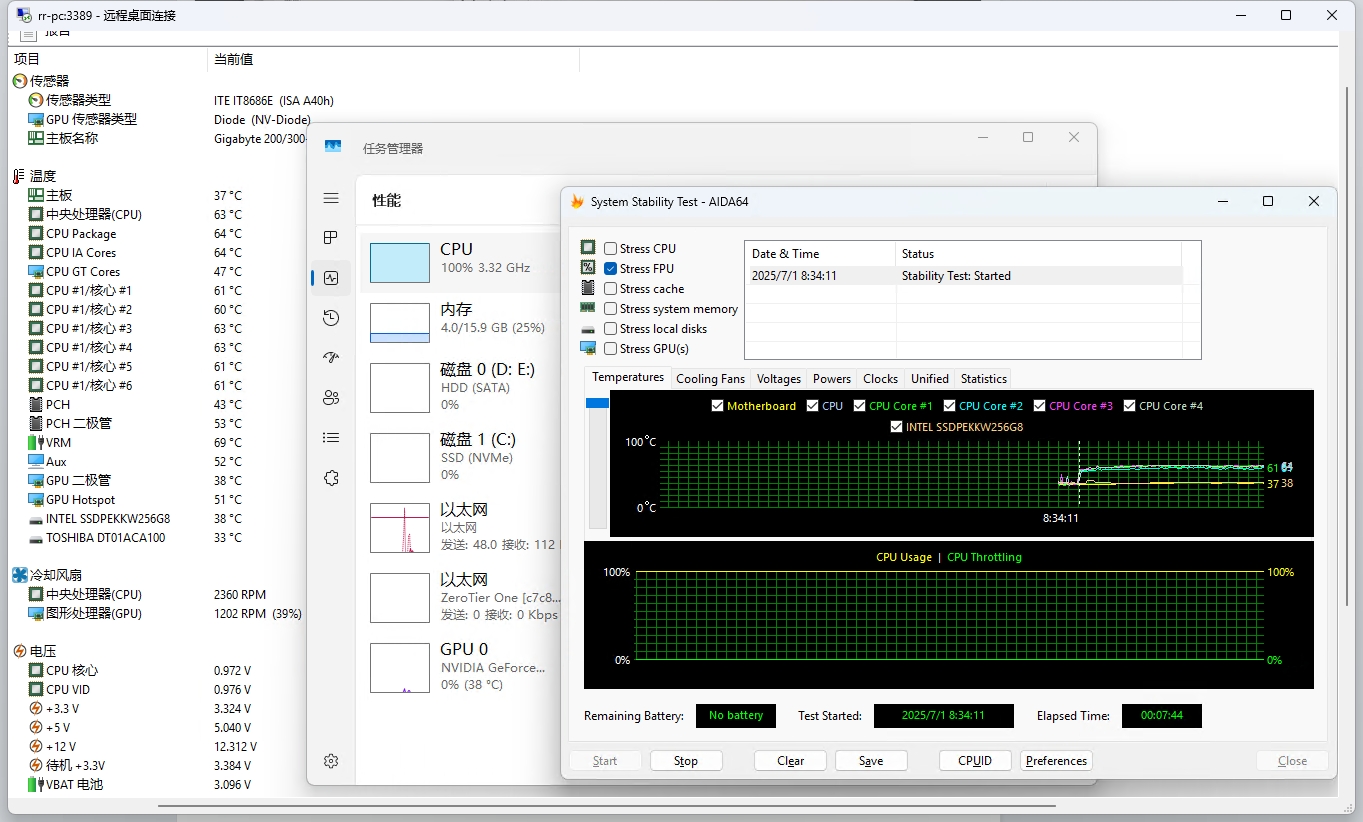Screen dimensions: 1363x822
Task: Open Startup apps icon in Task Manager
Action: point(331,358)
